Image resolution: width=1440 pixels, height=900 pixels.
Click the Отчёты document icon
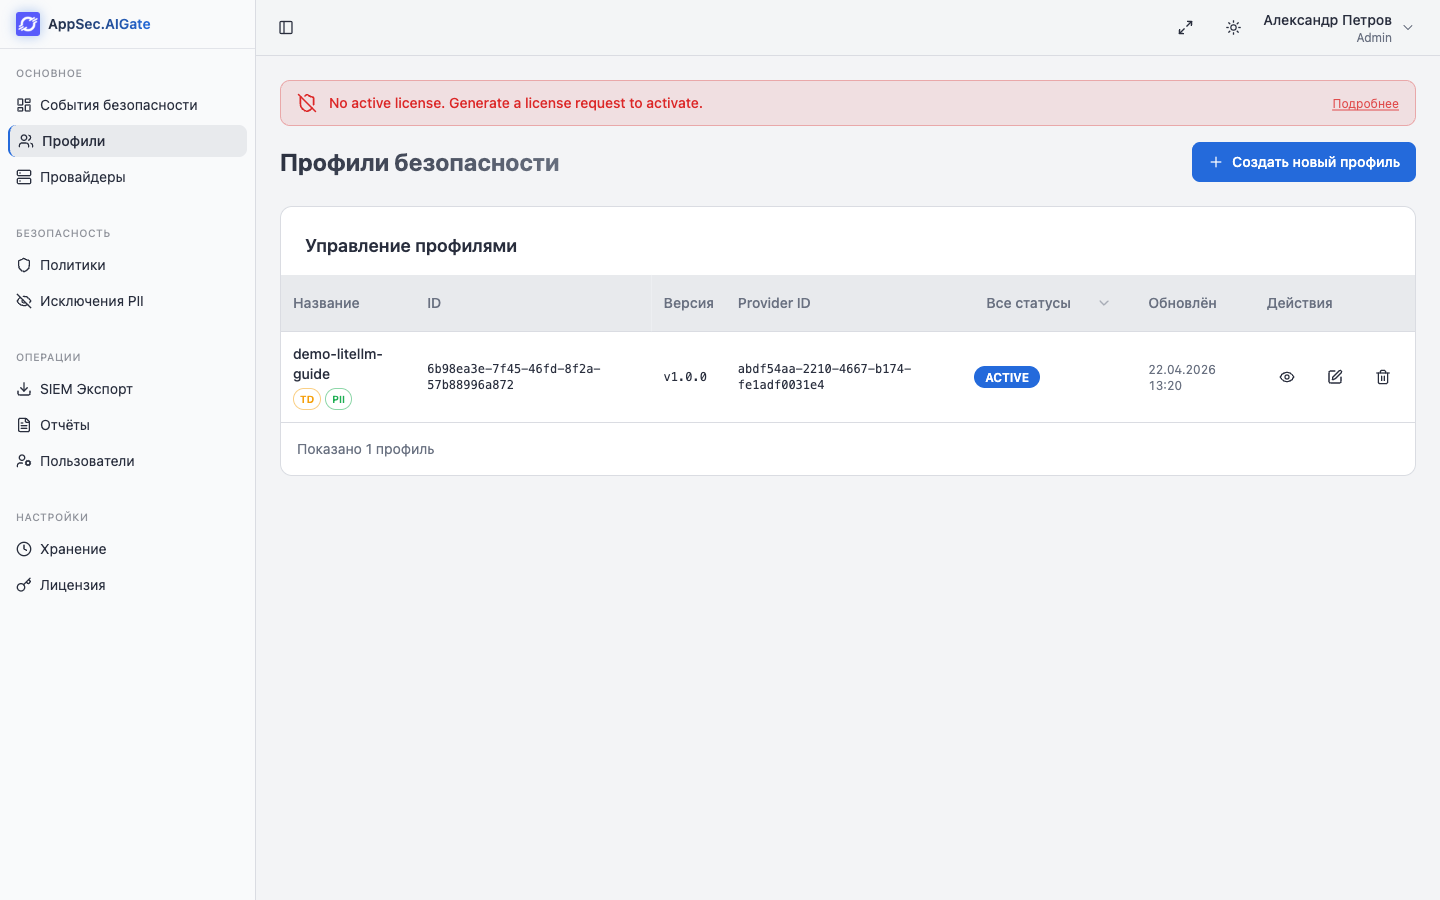click(x=24, y=425)
